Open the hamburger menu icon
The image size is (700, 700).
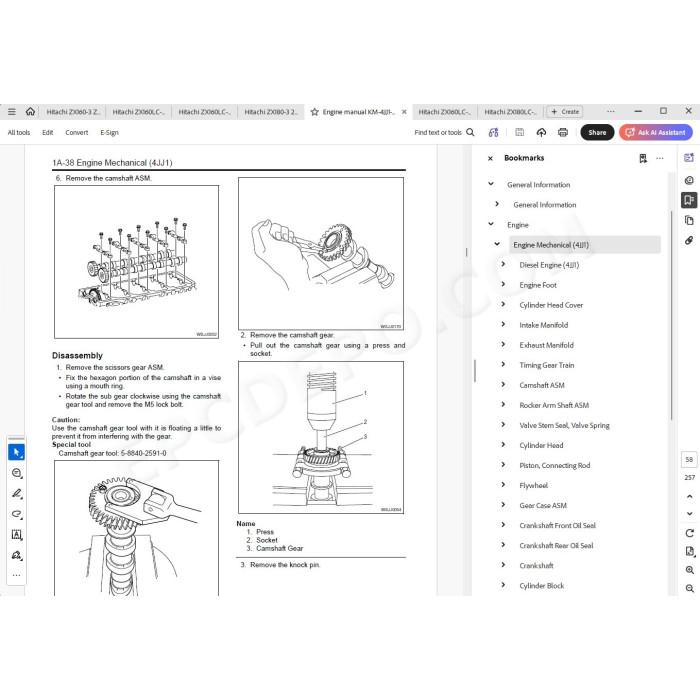click(x=12, y=112)
